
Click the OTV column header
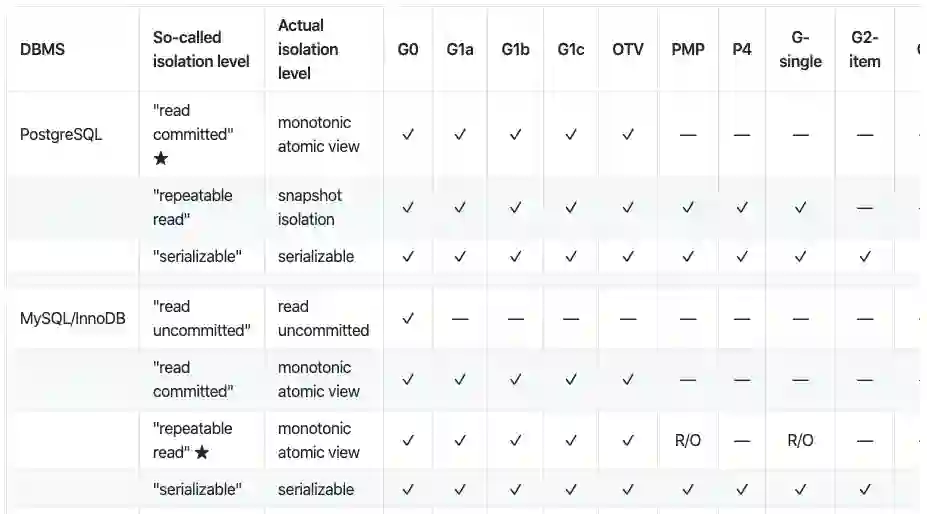628,50
